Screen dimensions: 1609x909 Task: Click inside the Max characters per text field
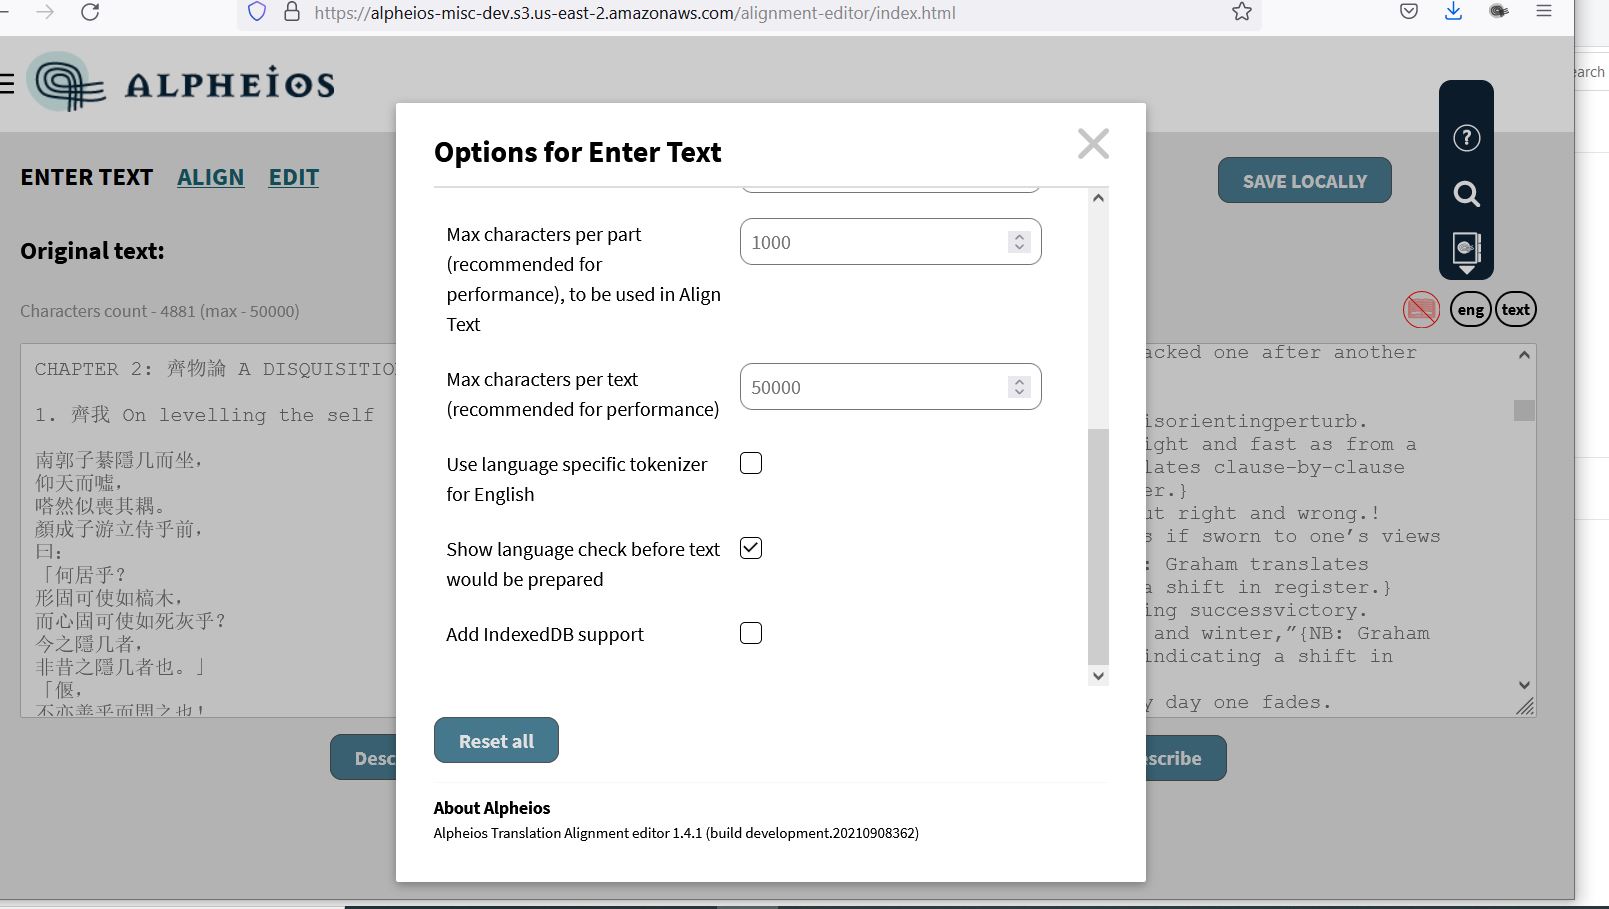tap(870, 386)
